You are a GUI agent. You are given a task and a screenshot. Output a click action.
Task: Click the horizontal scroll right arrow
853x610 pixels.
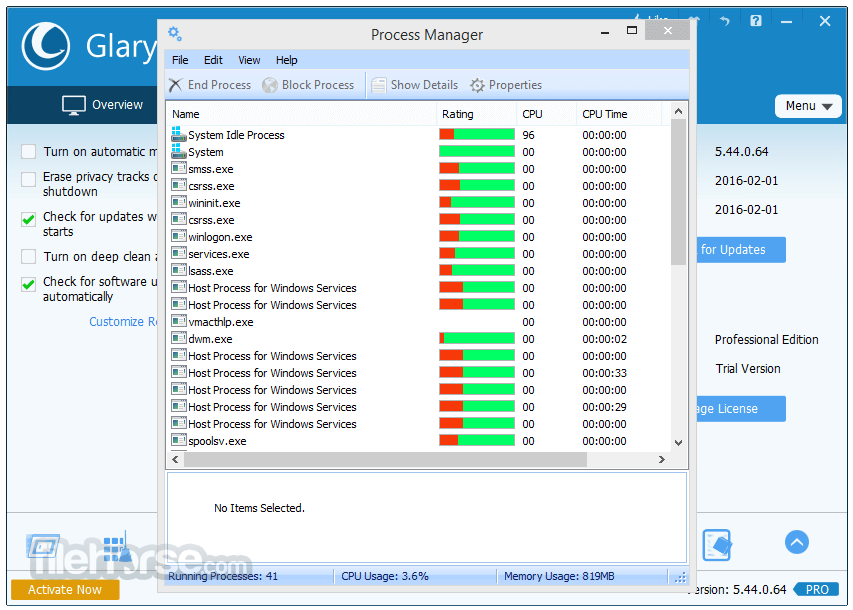662,459
